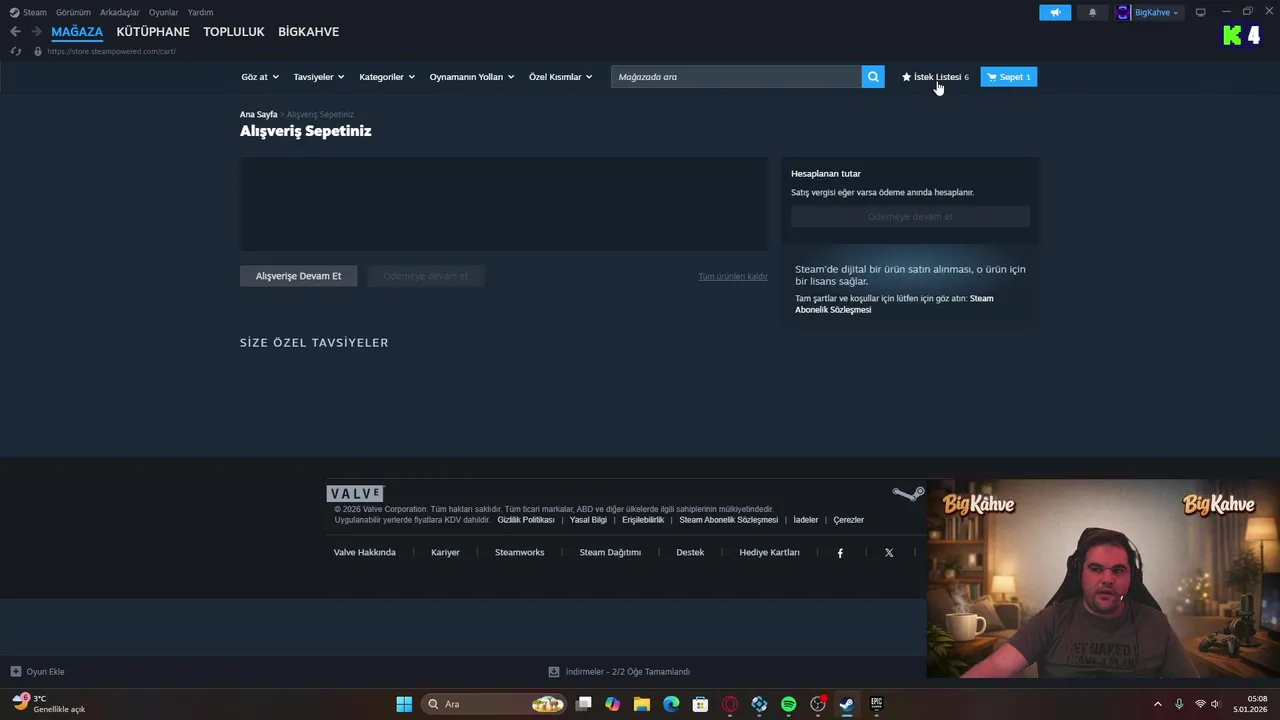This screenshot has width=1280, height=720.
Task: Open İstek Listesi wishlist
Action: point(935,77)
